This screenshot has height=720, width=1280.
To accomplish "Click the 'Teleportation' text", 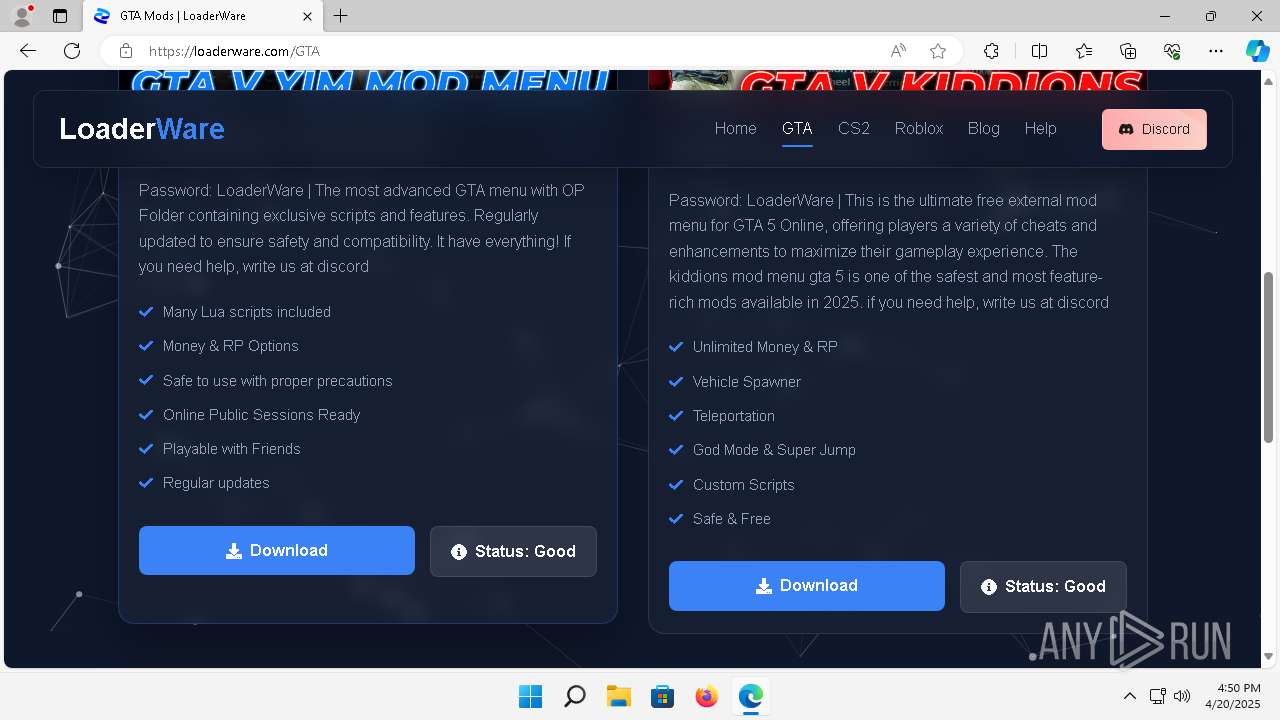I will tap(734, 416).
